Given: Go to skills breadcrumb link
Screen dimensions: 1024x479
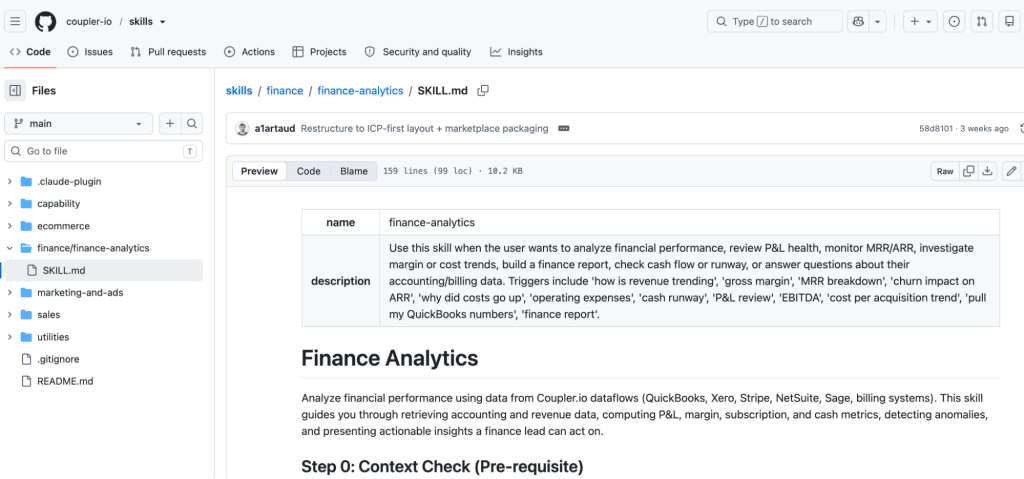Looking at the screenshot, I should click(x=239, y=91).
